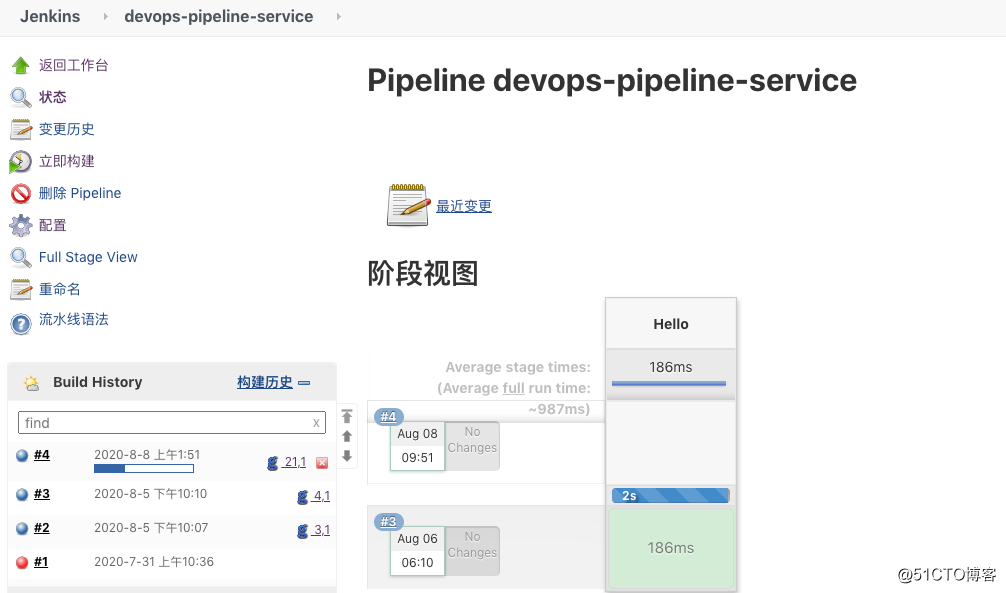Open build #1 link in history
This screenshot has width=1006, height=593.
point(41,562)
